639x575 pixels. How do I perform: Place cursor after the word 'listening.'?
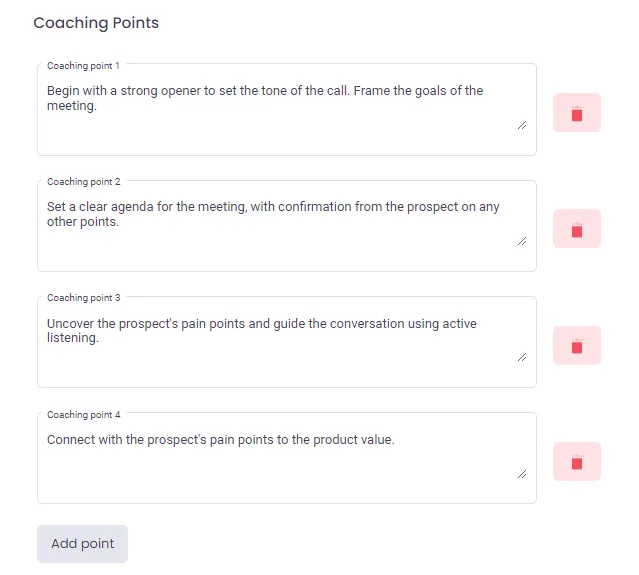point(99,338)
